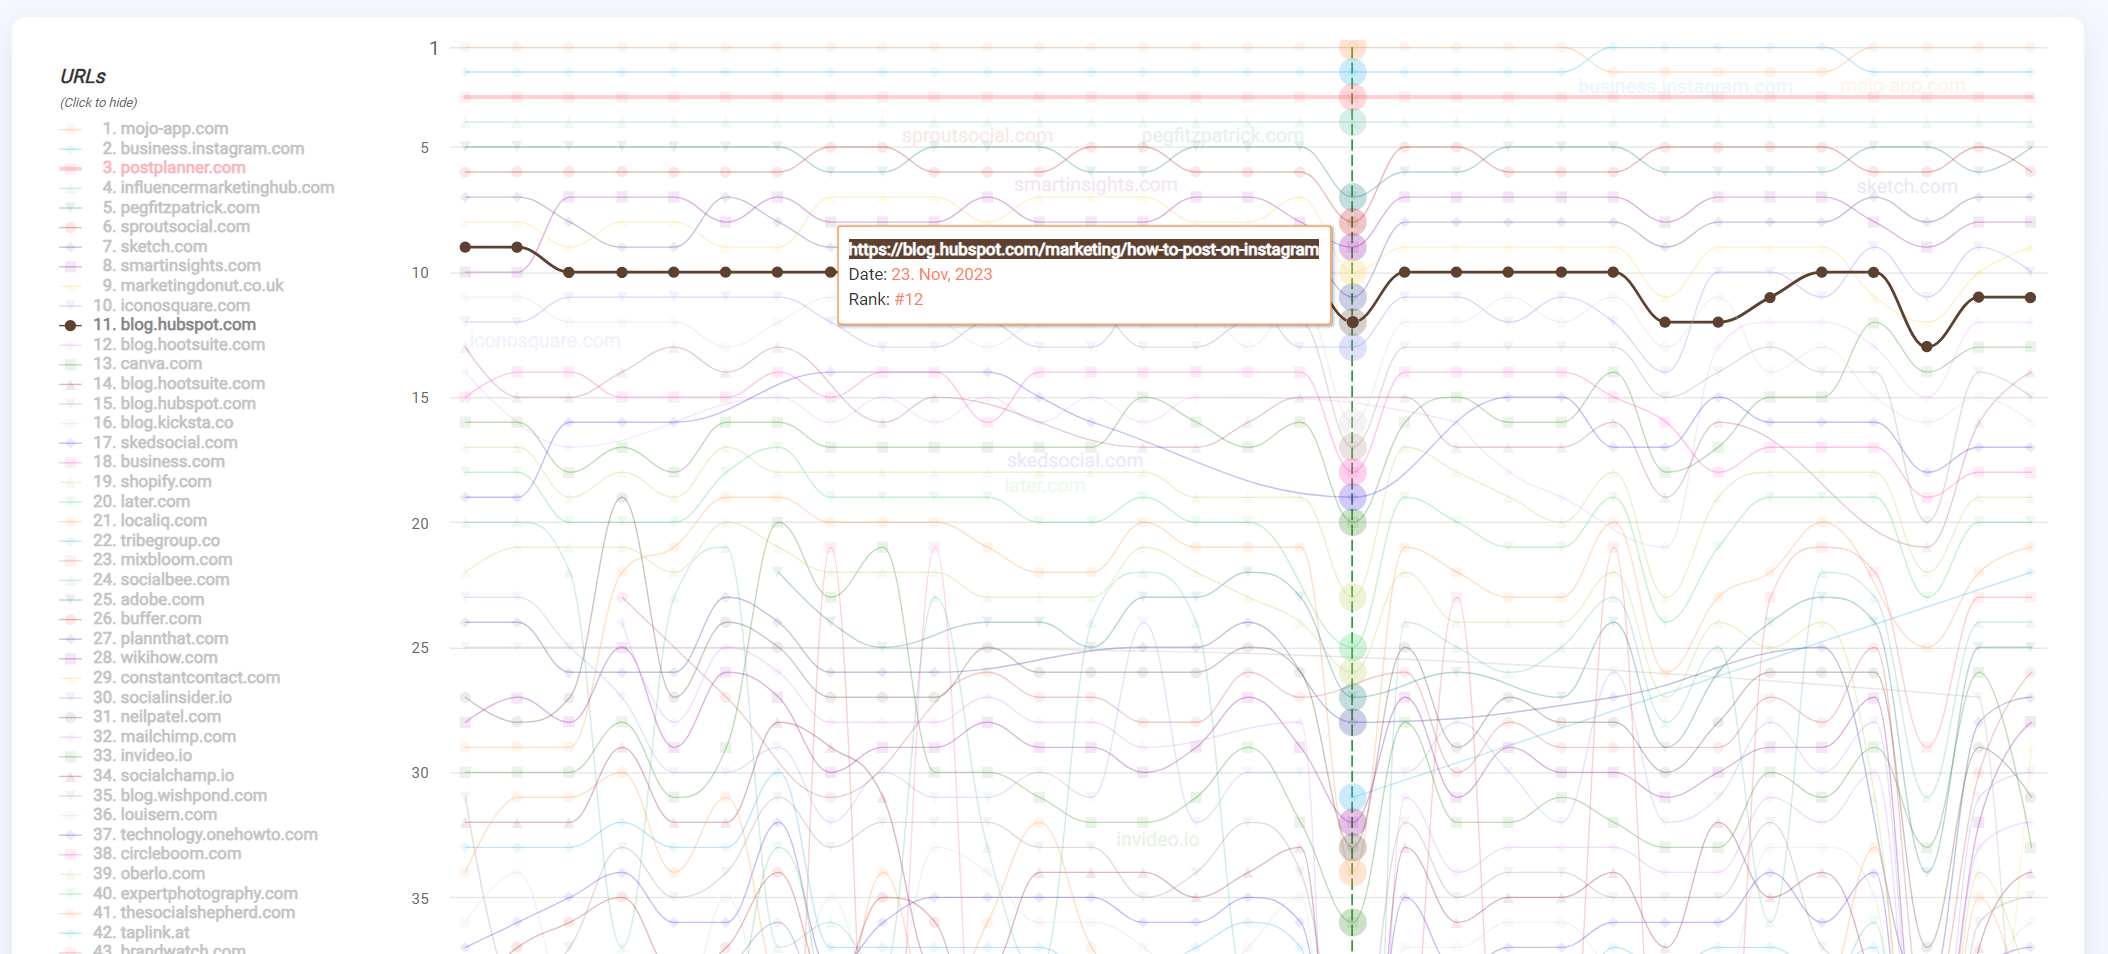
Task: Toggle later.com legend entry
Action: click(124, 501)
